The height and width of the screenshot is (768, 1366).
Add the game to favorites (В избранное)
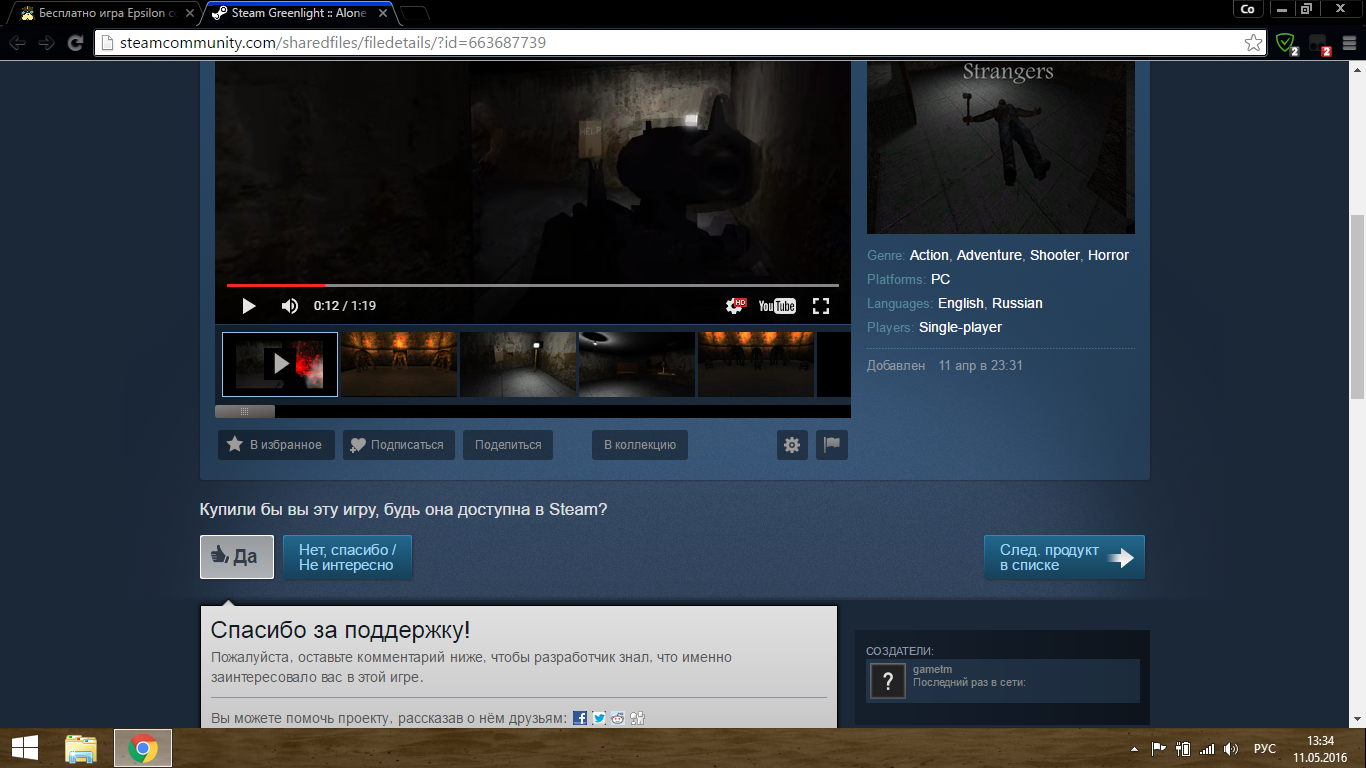pyautogui.click(x=276, y=445)
